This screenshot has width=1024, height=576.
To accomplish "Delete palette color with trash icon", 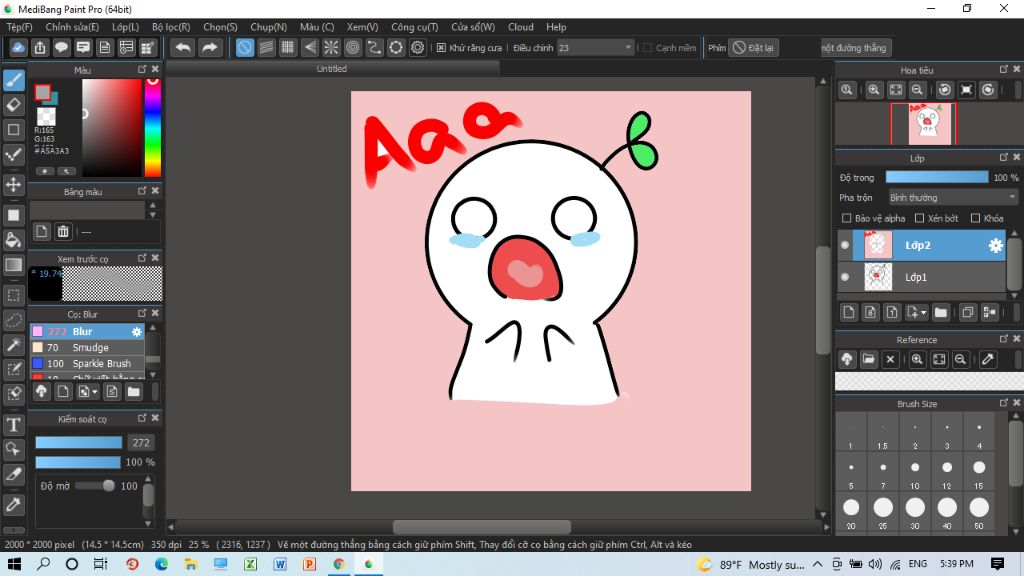I will 63,231.
